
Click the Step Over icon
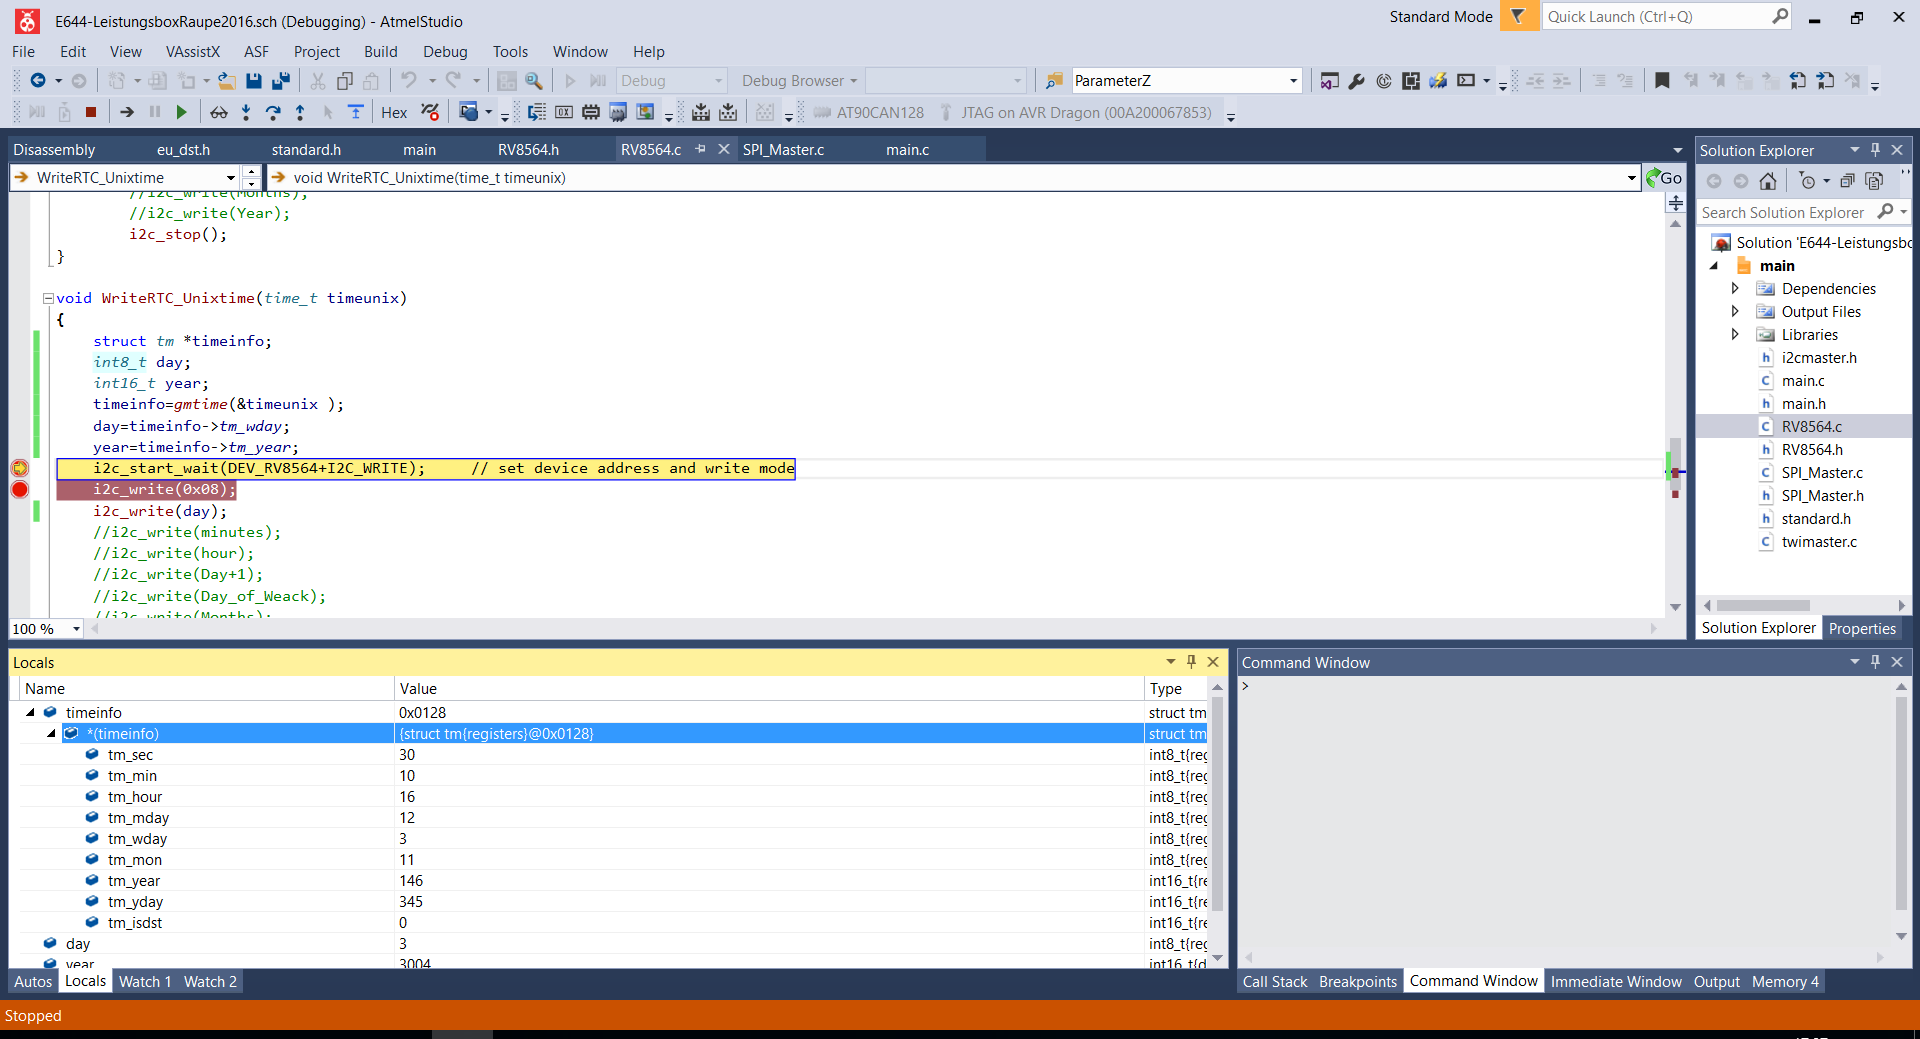coord(273,112)
